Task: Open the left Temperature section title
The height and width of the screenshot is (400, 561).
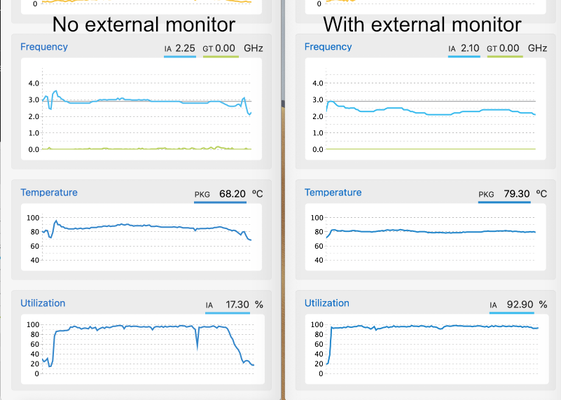Action: [49, 192]
